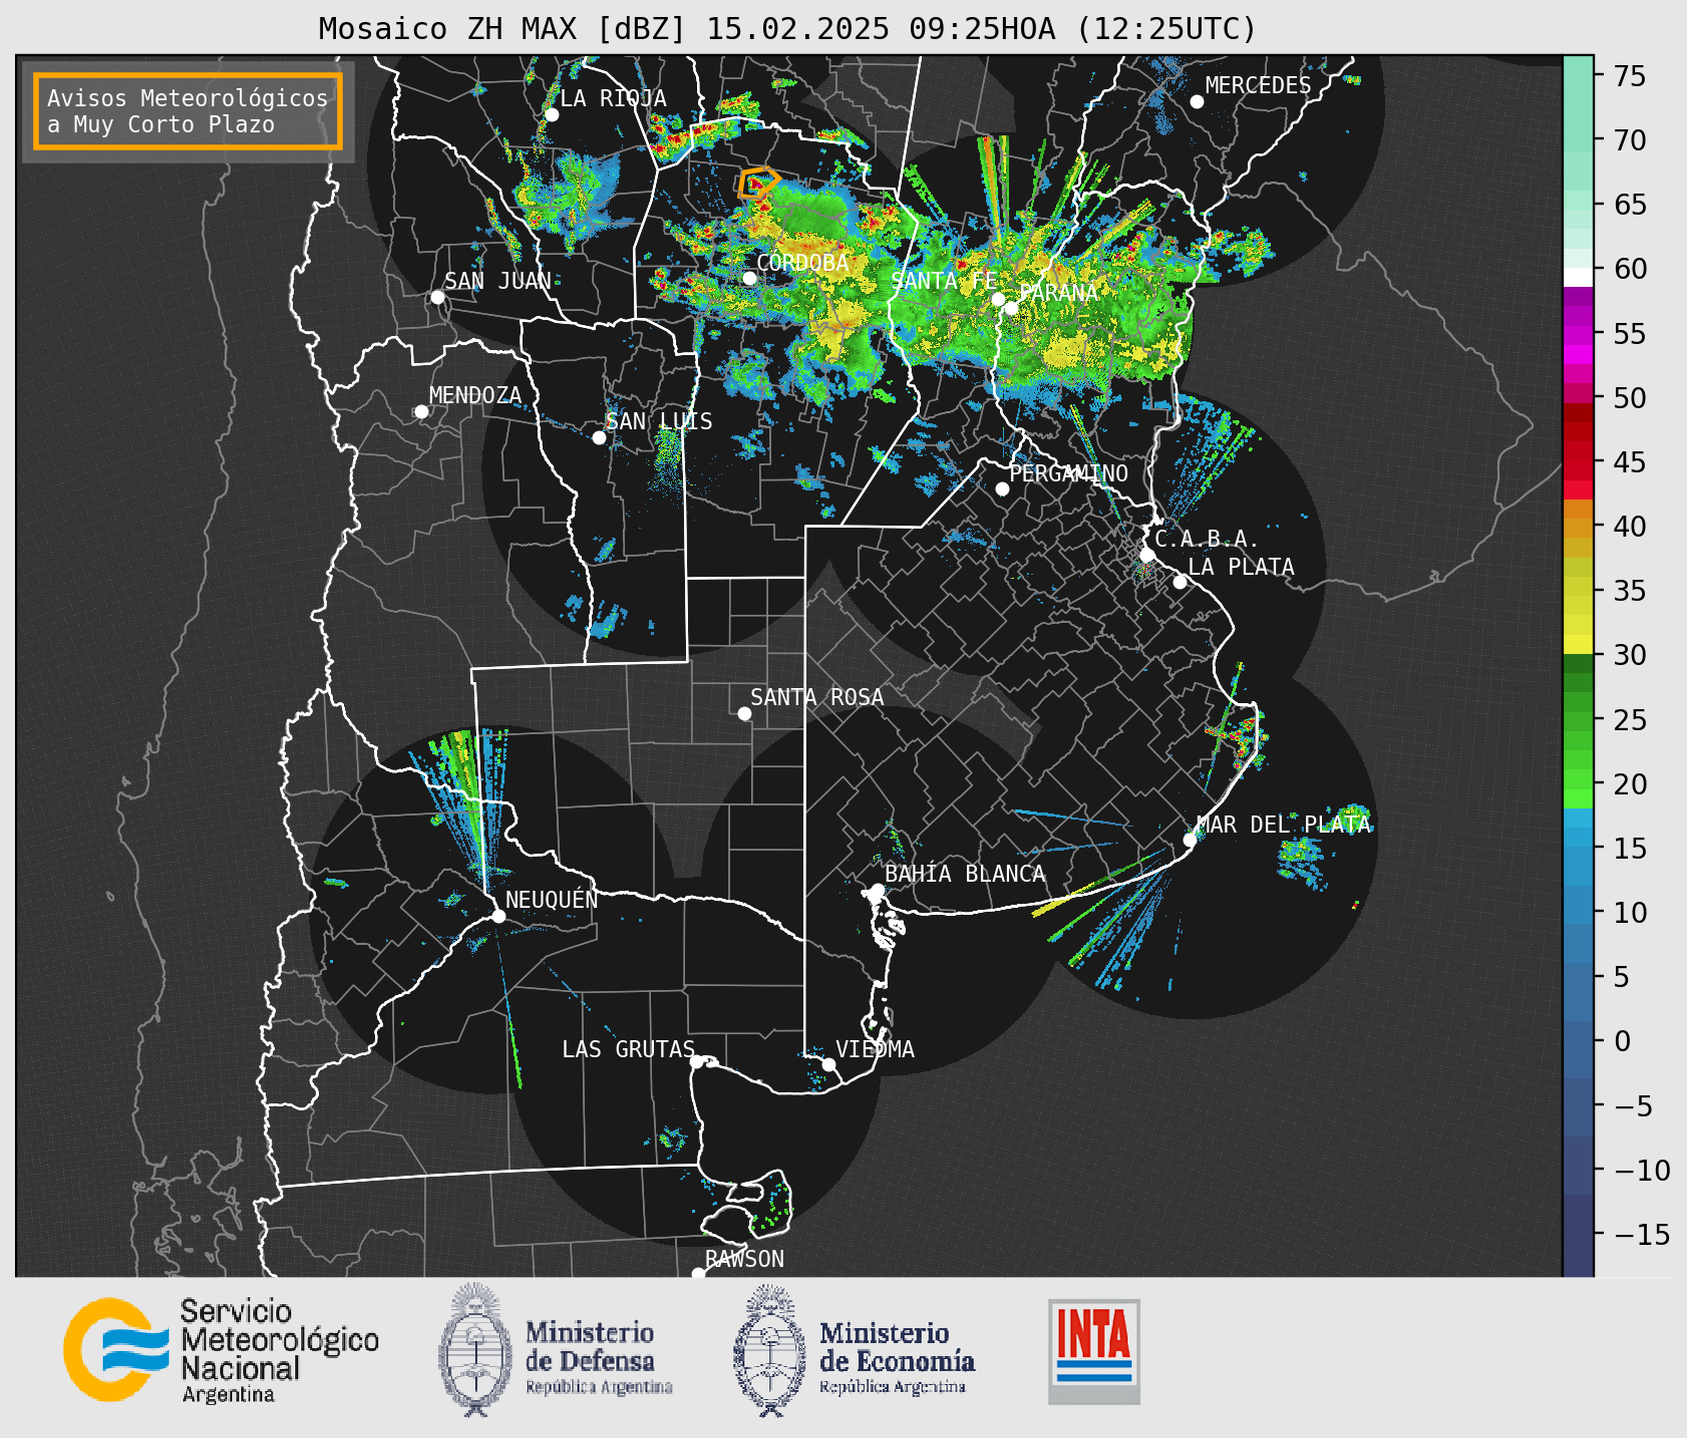Click the Ministerio de Defensa coat of arms

pyautogui.click(x=475, y=1350)
